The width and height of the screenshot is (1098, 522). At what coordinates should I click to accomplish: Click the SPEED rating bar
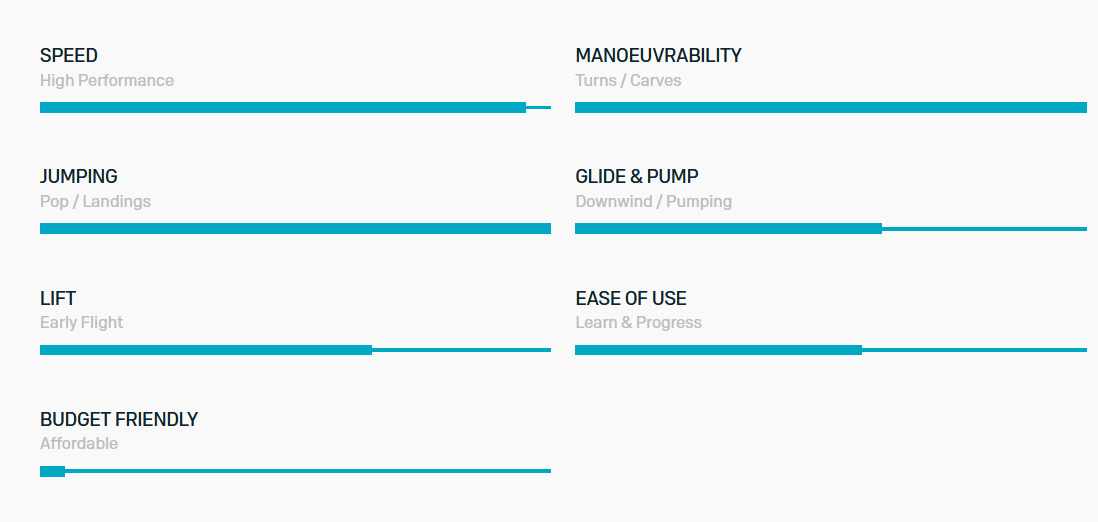click(x=296, y=107)
